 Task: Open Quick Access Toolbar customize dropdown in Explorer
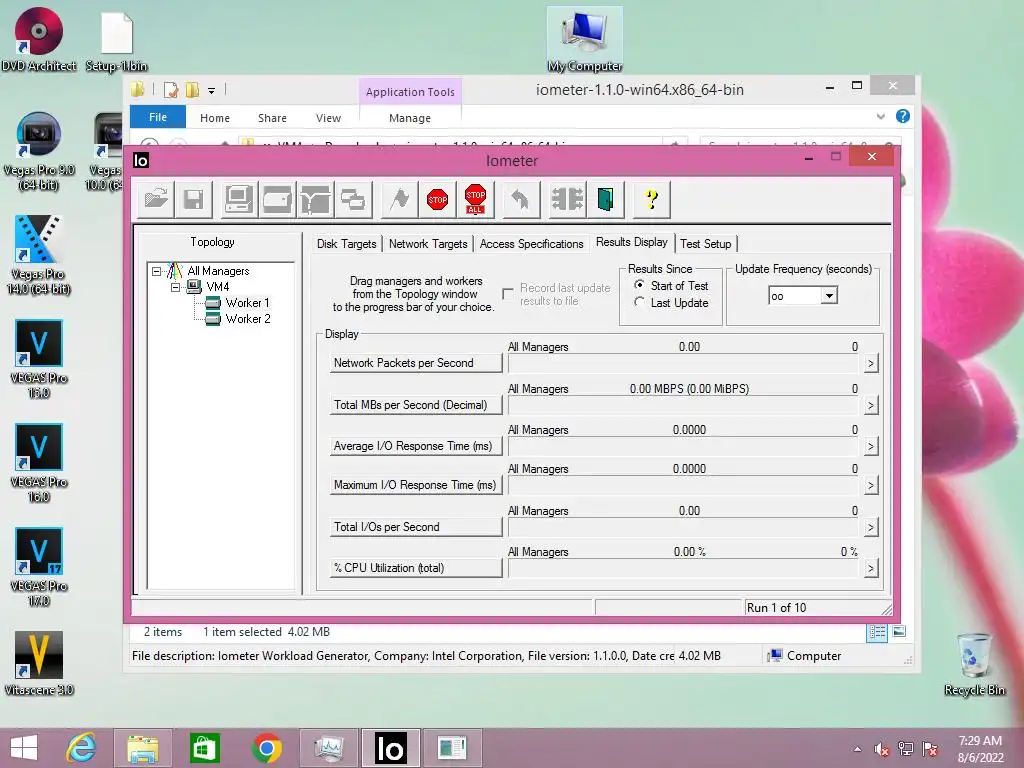click(211, 91)
